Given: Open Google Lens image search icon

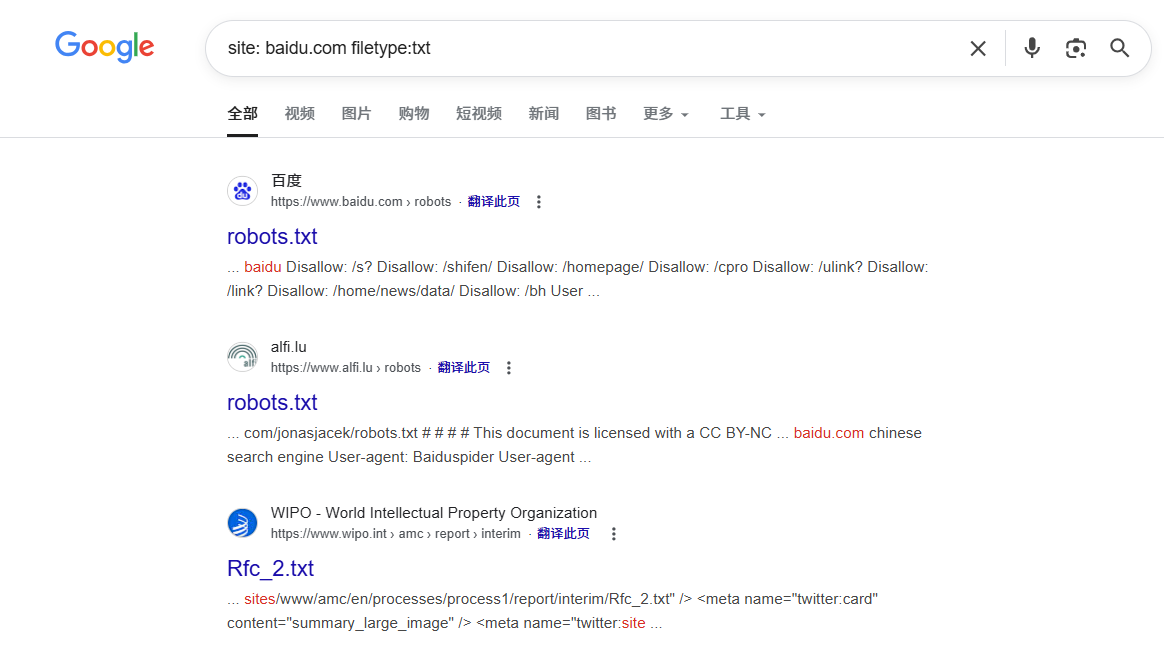Looking at the screenshot, I should click(x=1076, y=48).
